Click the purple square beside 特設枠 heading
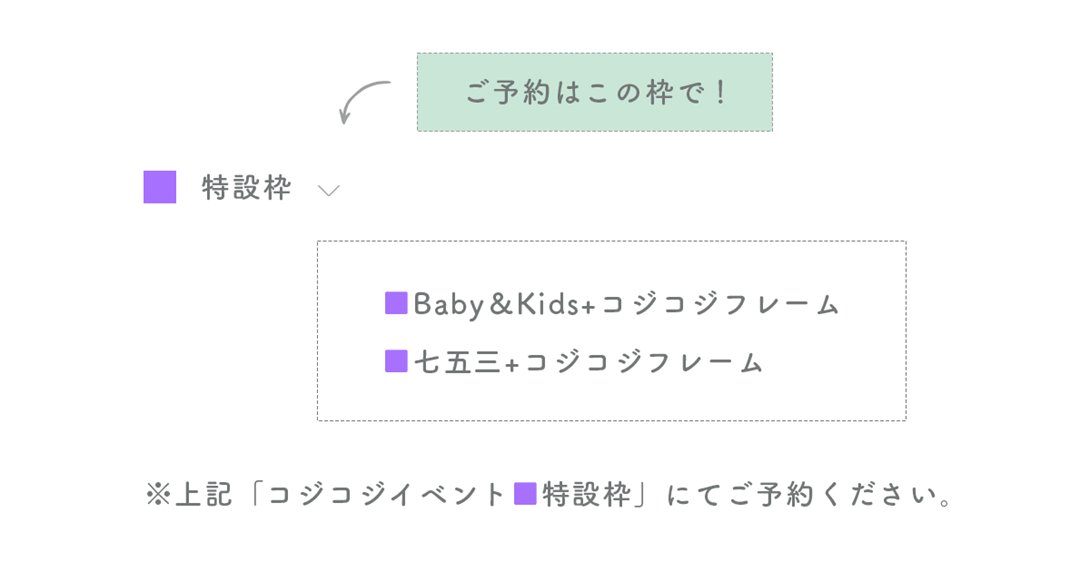Viewport: 1090px width, 572px height. coord(160,187)
